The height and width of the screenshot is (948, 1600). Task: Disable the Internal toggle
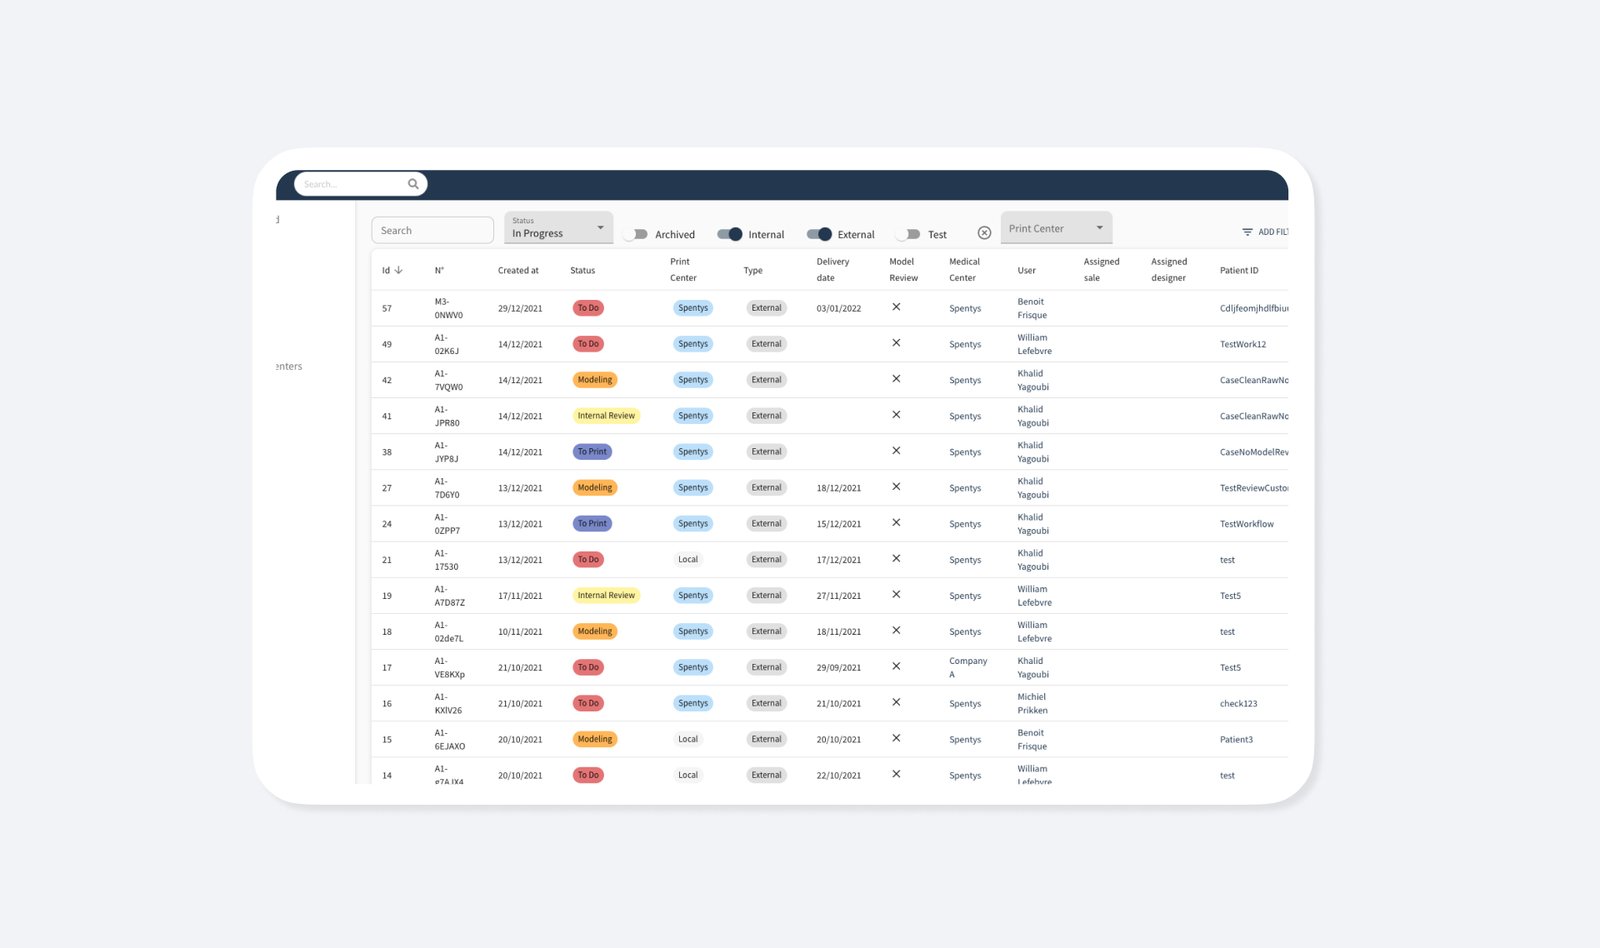[730, 234]
